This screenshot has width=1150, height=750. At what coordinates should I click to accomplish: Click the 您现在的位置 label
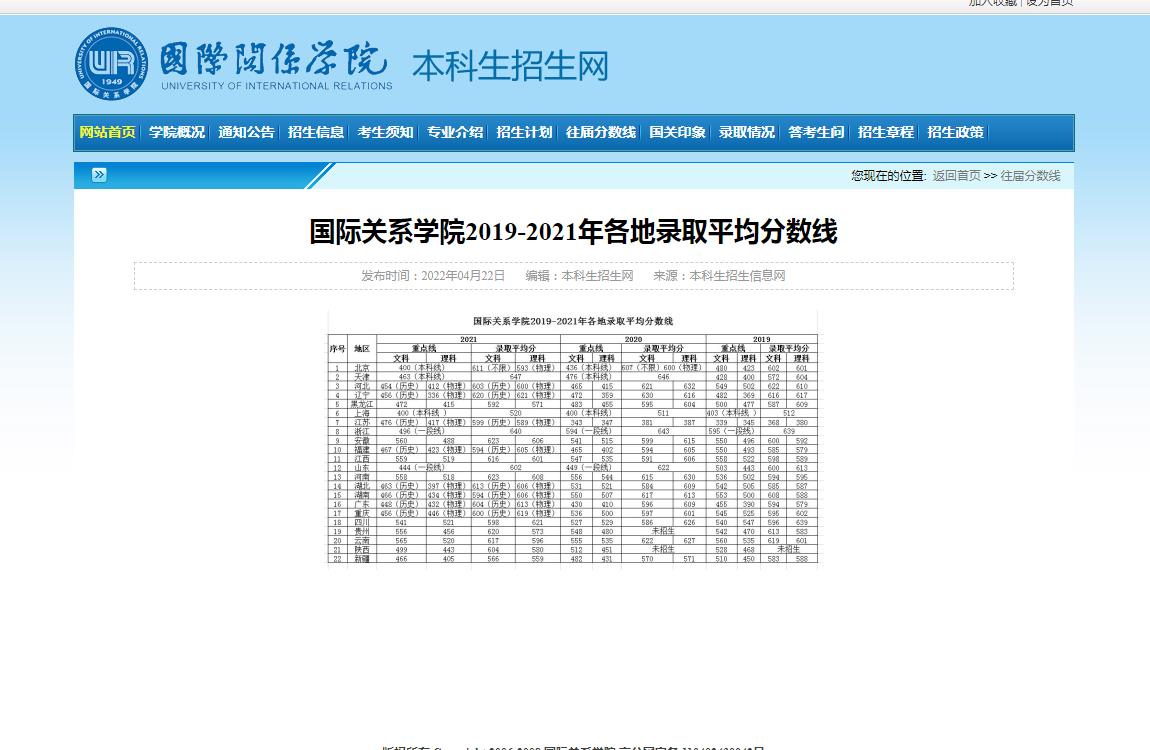click(x=888, y=176)
